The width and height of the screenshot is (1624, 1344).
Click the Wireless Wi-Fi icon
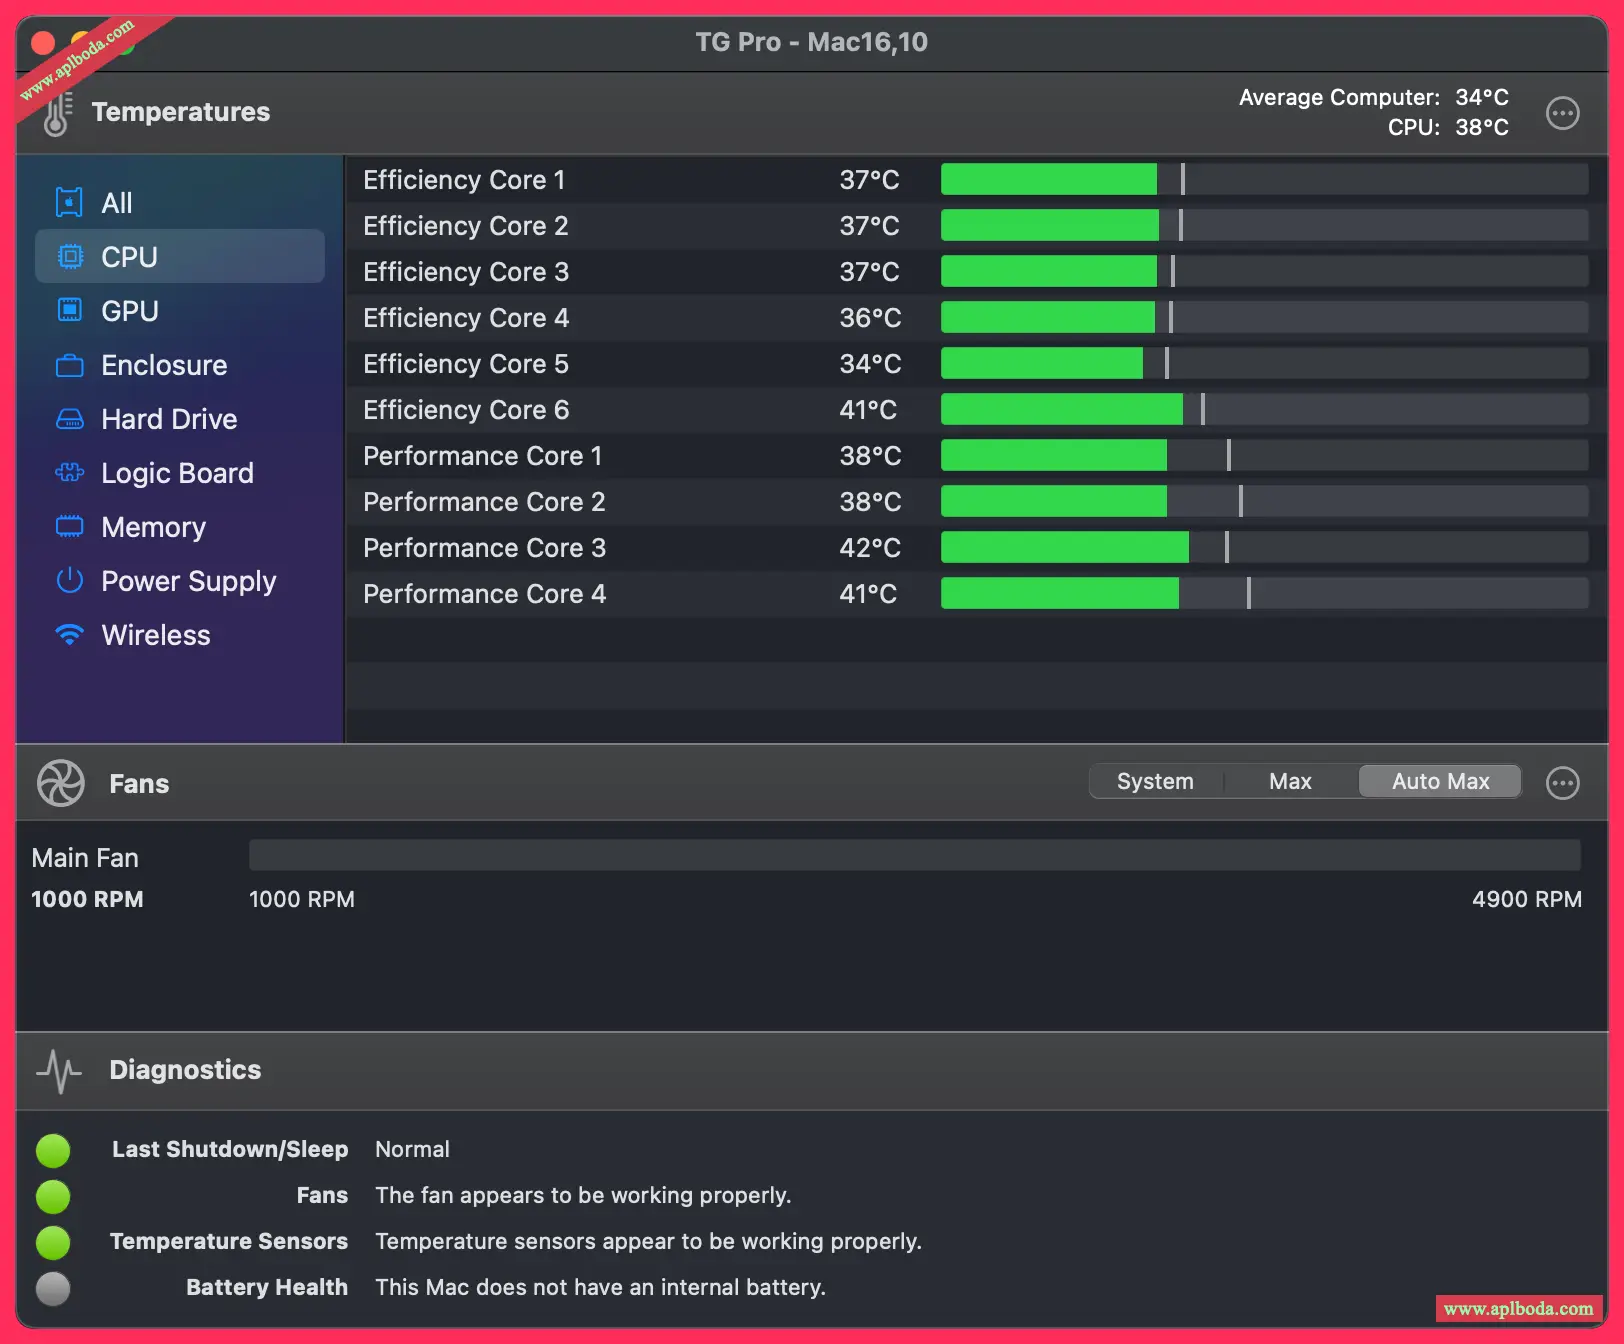(x=69, y=635)
